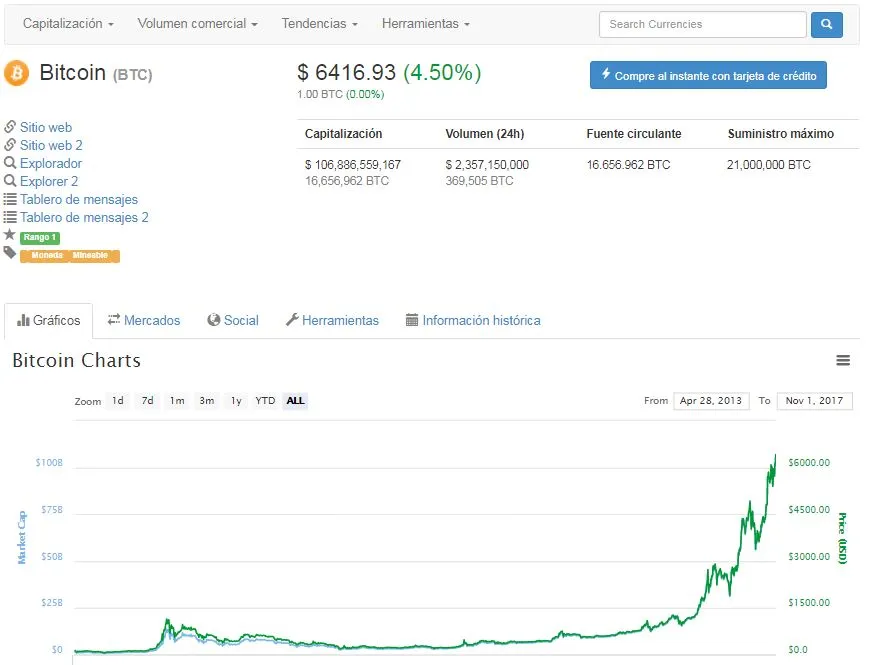Click the list icon beside Tablero de mensajes
The image size is (885, 665).
tap(10, 199)
